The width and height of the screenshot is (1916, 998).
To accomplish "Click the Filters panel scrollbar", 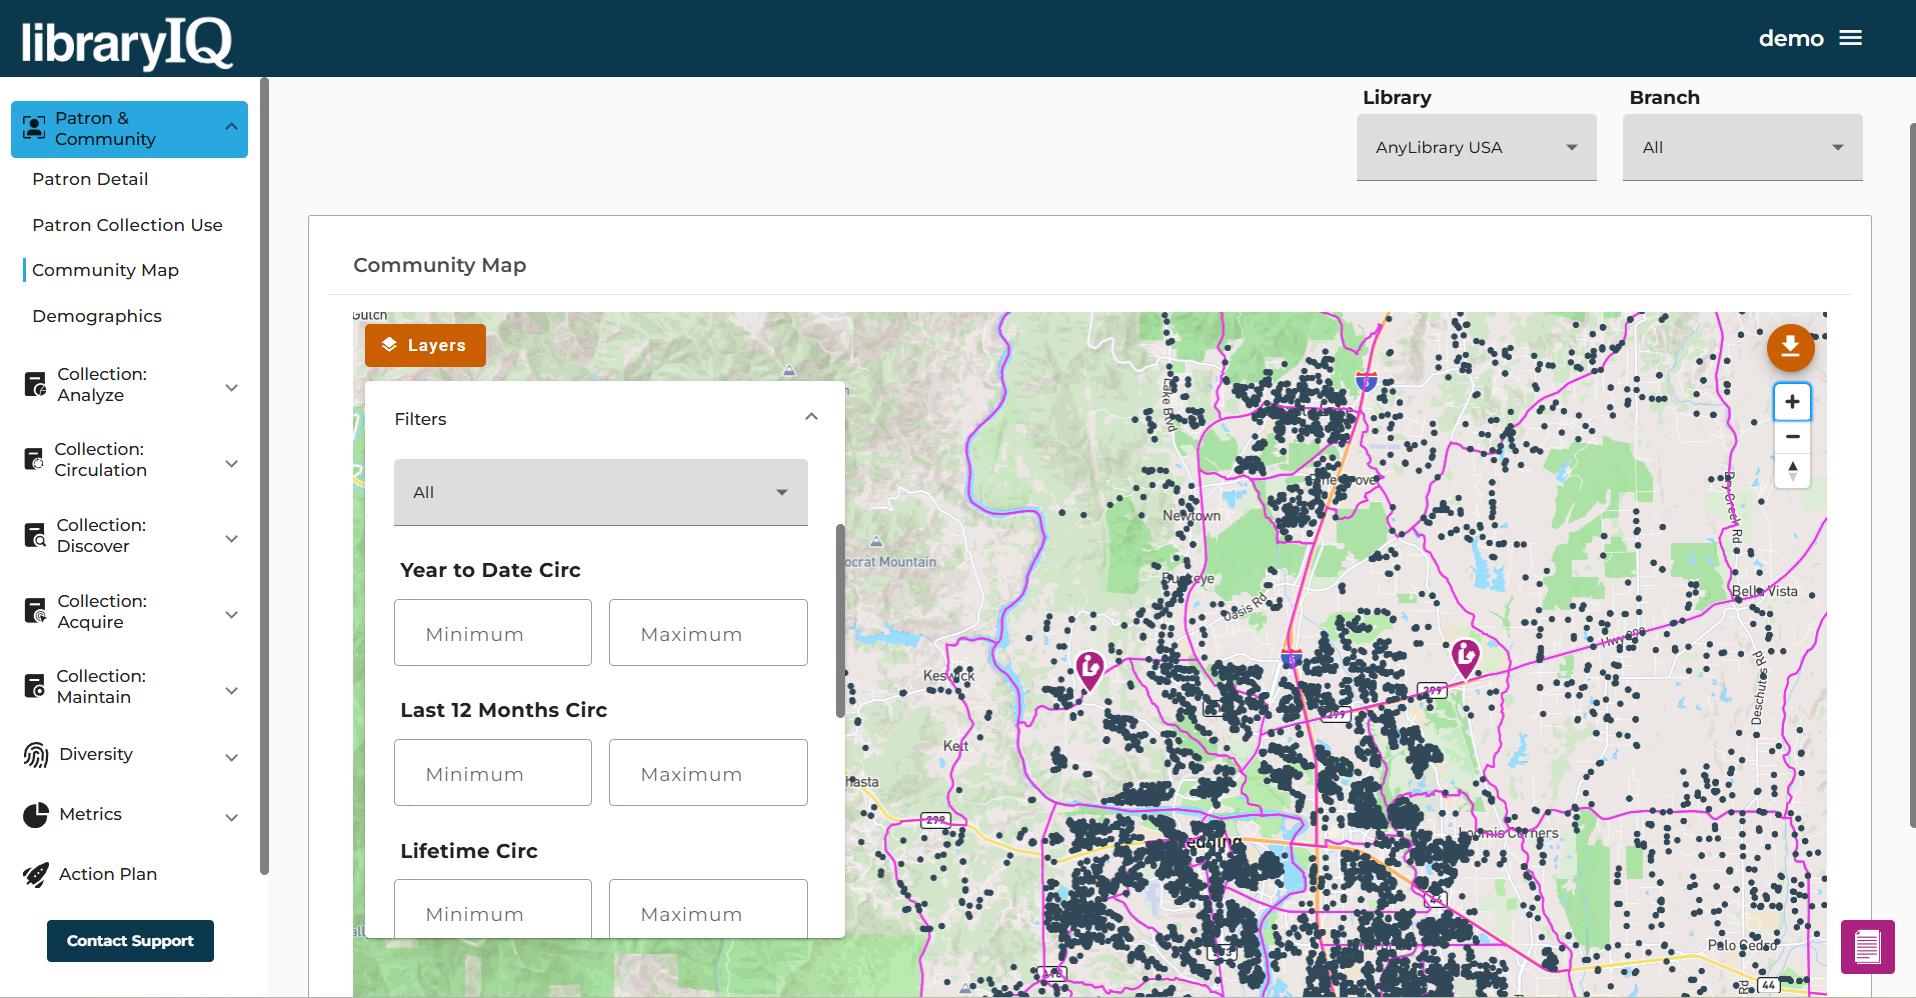I will pyautogui.click(x=840, y=621).
